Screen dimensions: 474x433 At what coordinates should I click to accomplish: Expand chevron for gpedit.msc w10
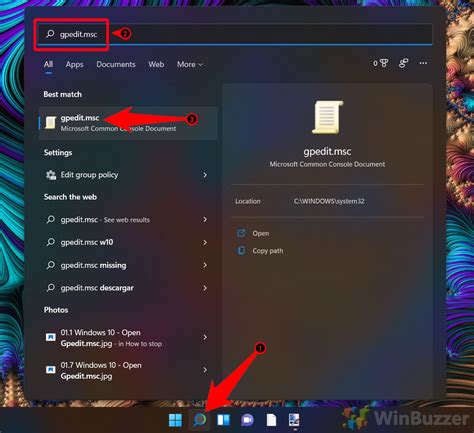tap(205, 242)
